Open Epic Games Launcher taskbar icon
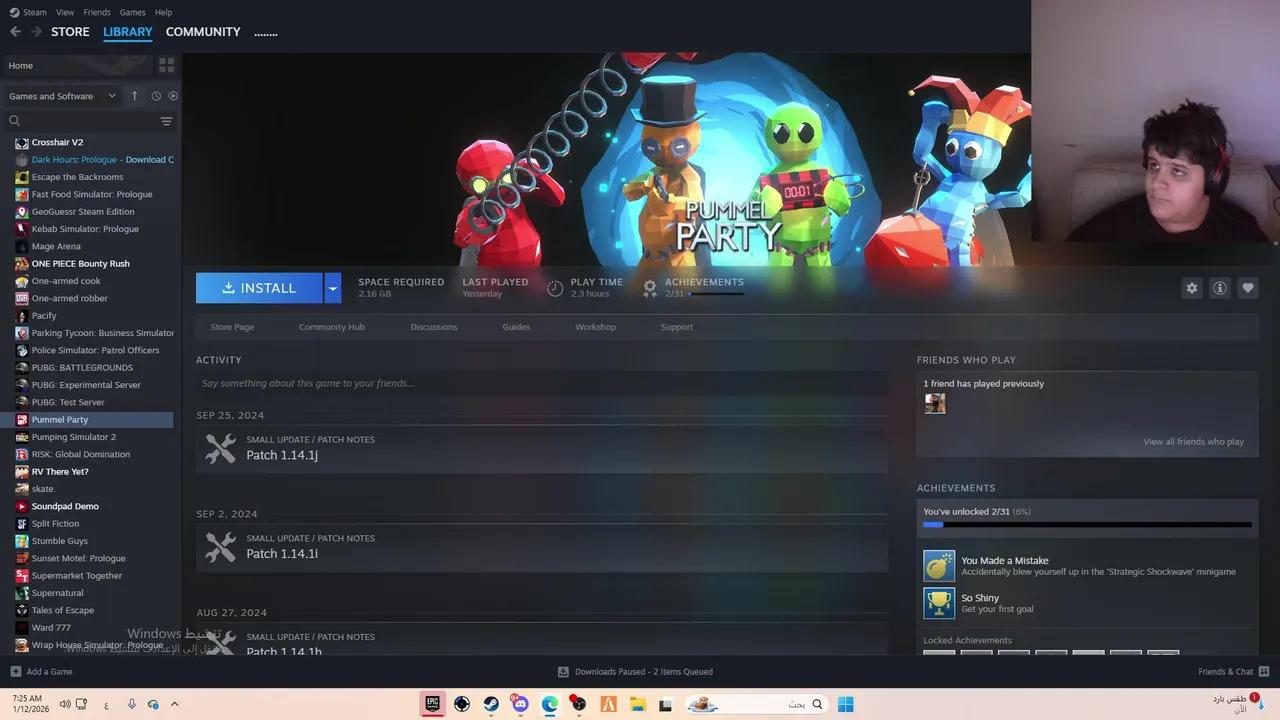The image size is (1280, 720). 433,704
